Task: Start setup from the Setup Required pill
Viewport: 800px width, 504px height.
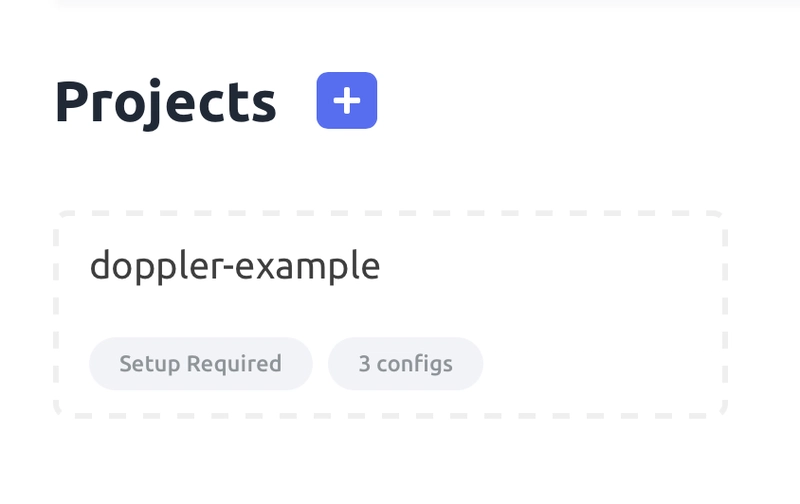Action: 201,364
